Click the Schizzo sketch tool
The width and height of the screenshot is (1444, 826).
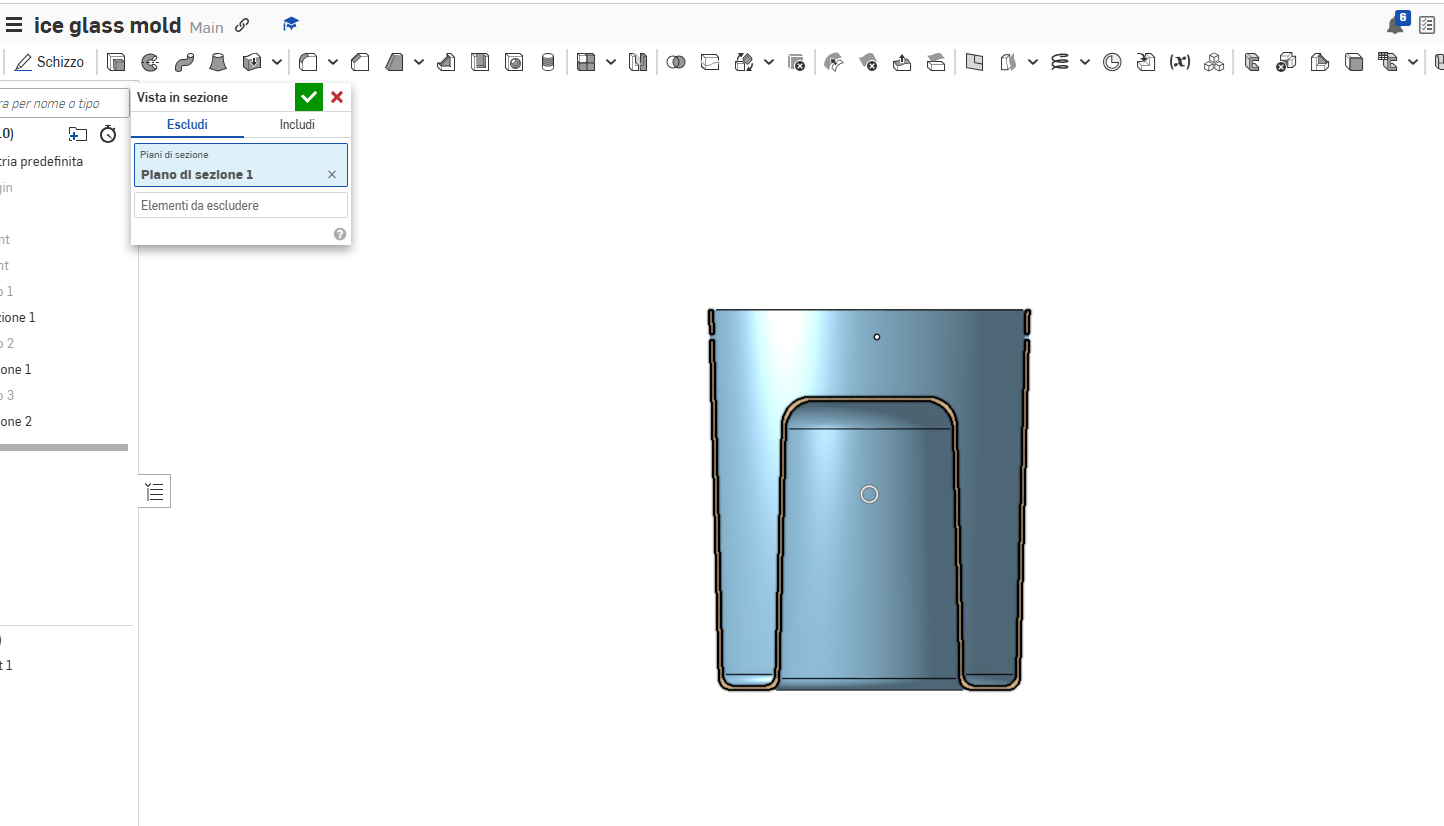pyautogui.click(x=50, y=62)
